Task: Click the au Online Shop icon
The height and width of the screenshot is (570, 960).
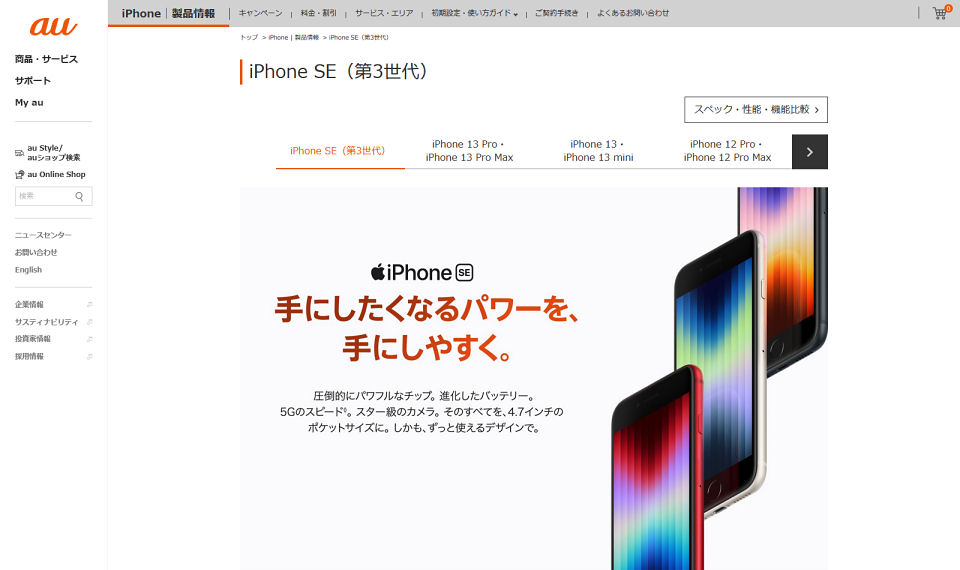Action: click(x=20, y=174)
